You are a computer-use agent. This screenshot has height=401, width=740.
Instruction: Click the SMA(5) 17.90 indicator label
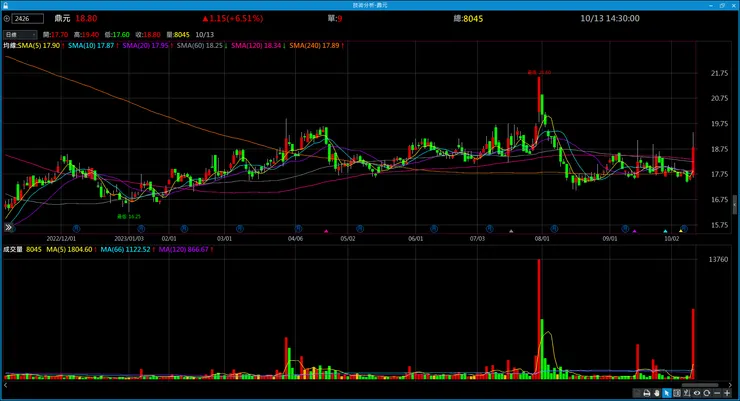pyautogui.click(x=39, y=46)
